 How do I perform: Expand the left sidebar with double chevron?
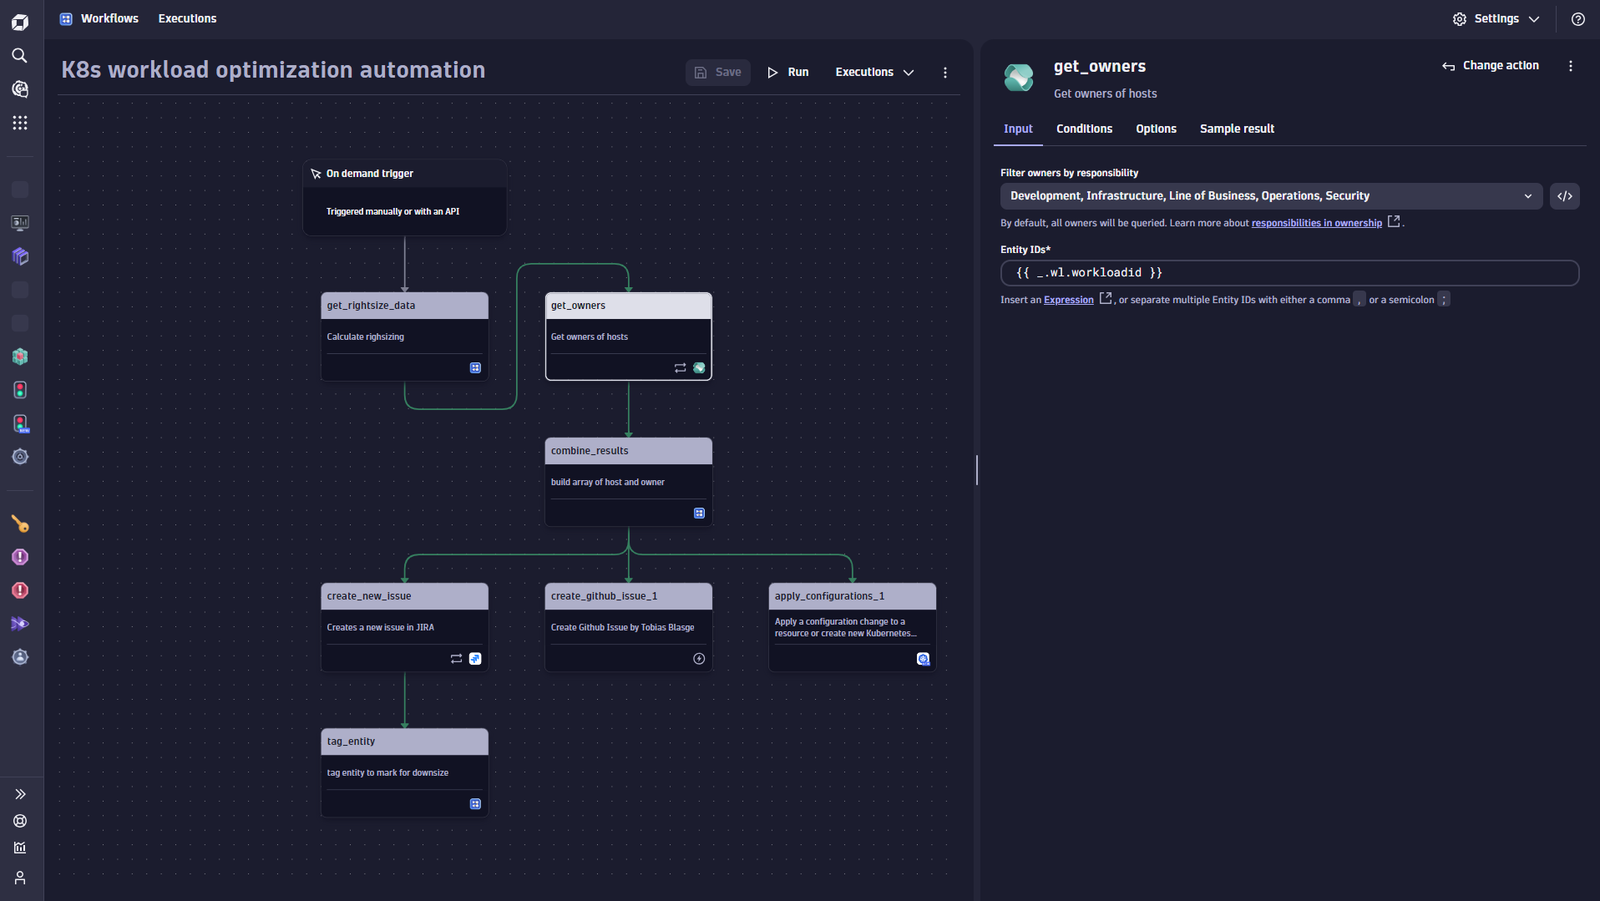[x=20, y=794]
